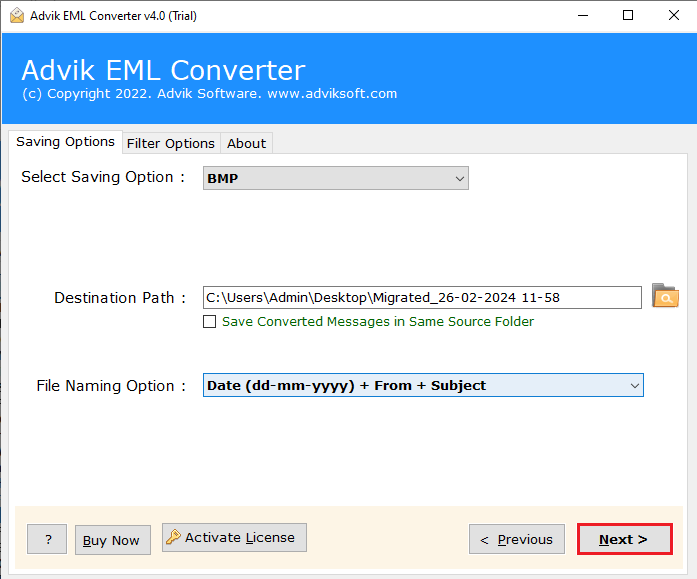
Task: Click the Destination Path label
Action: click(120, 298)
